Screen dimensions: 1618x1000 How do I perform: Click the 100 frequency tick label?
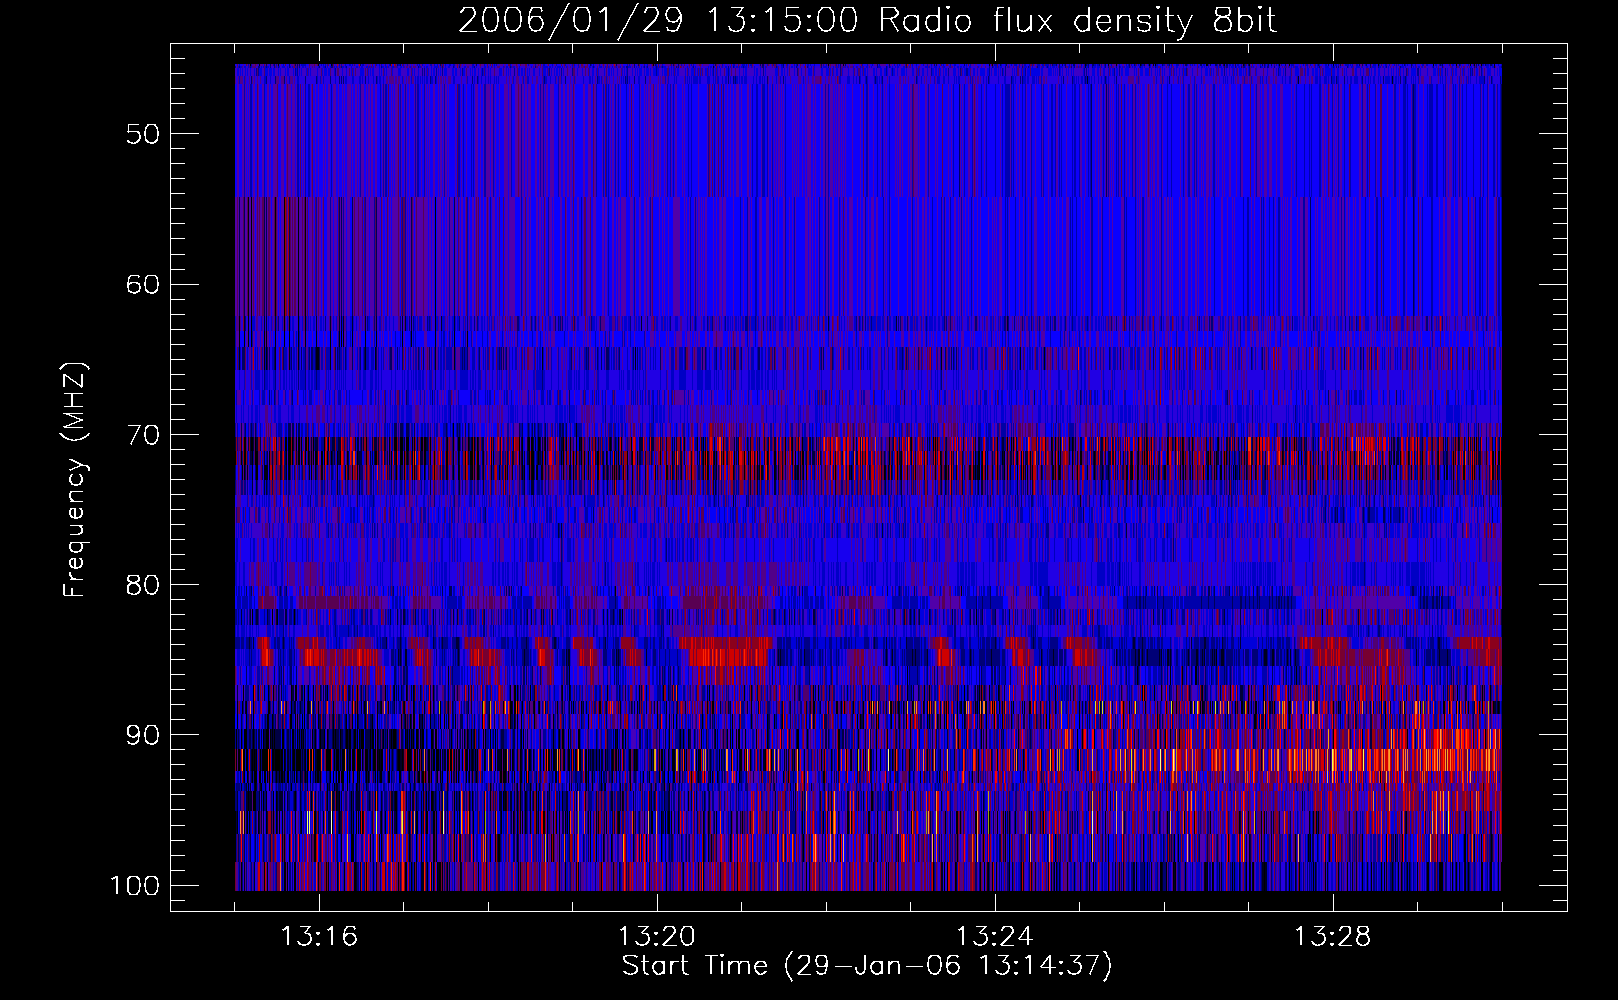coord(134,886)
